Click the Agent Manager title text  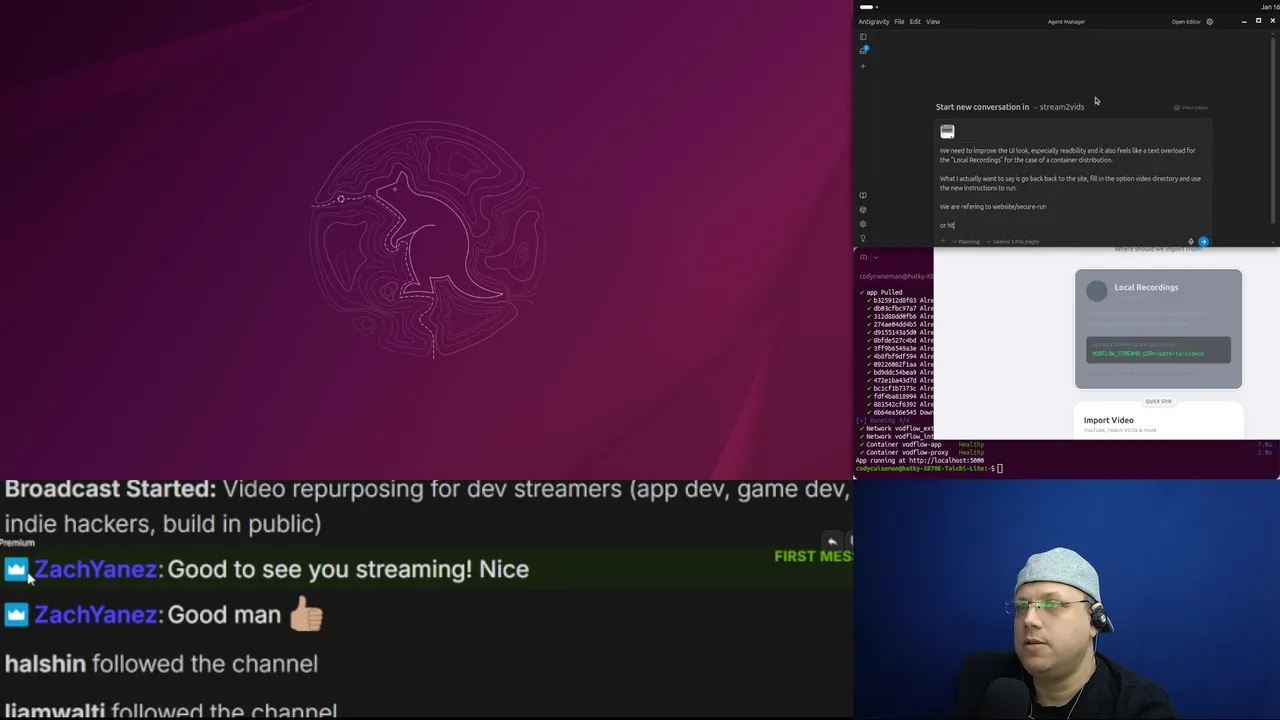(1066, 21)
